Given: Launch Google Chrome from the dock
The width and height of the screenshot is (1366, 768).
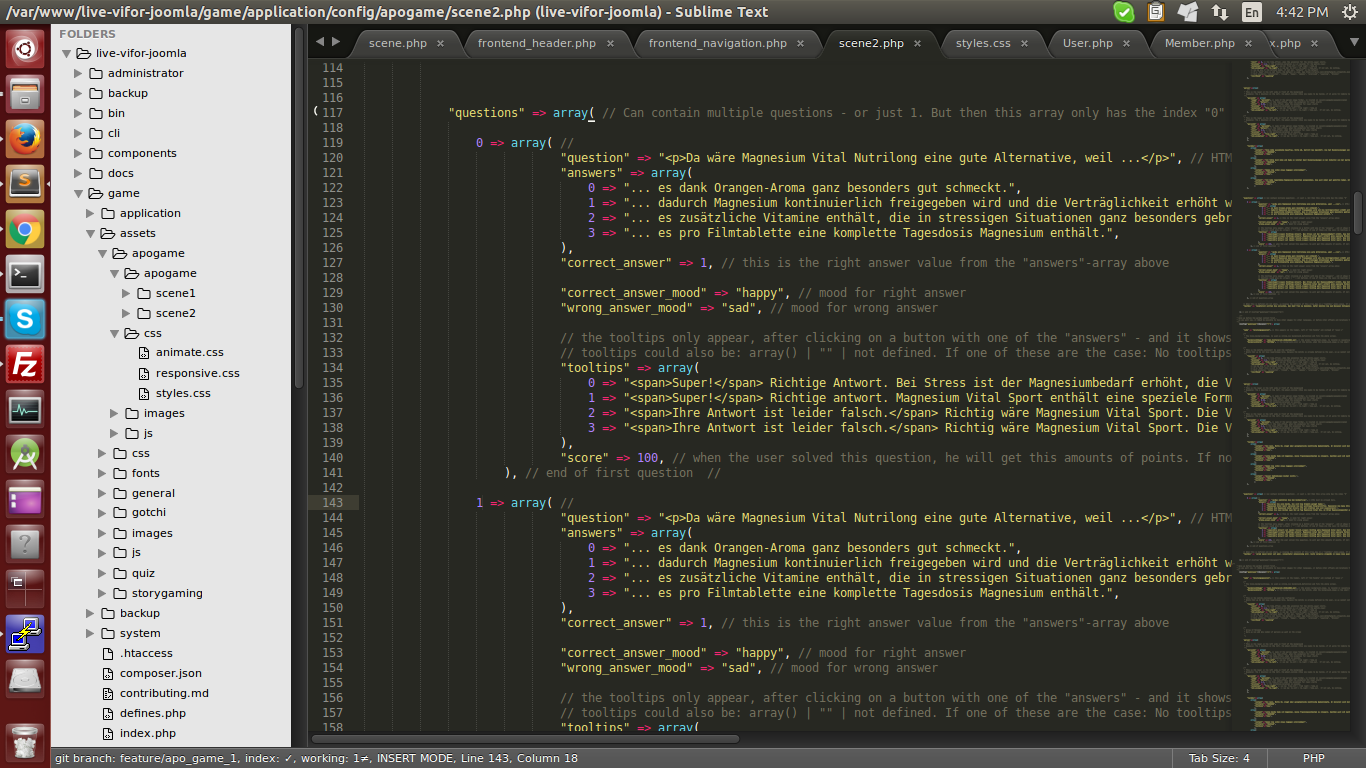Looking at the screenshot, I should (25, 229).
